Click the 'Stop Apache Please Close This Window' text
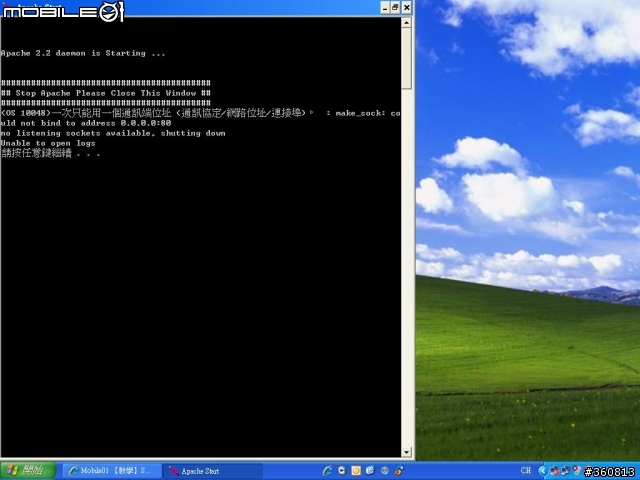The height and width of the screenshot is (480, 640). click(x=106, y=93)
